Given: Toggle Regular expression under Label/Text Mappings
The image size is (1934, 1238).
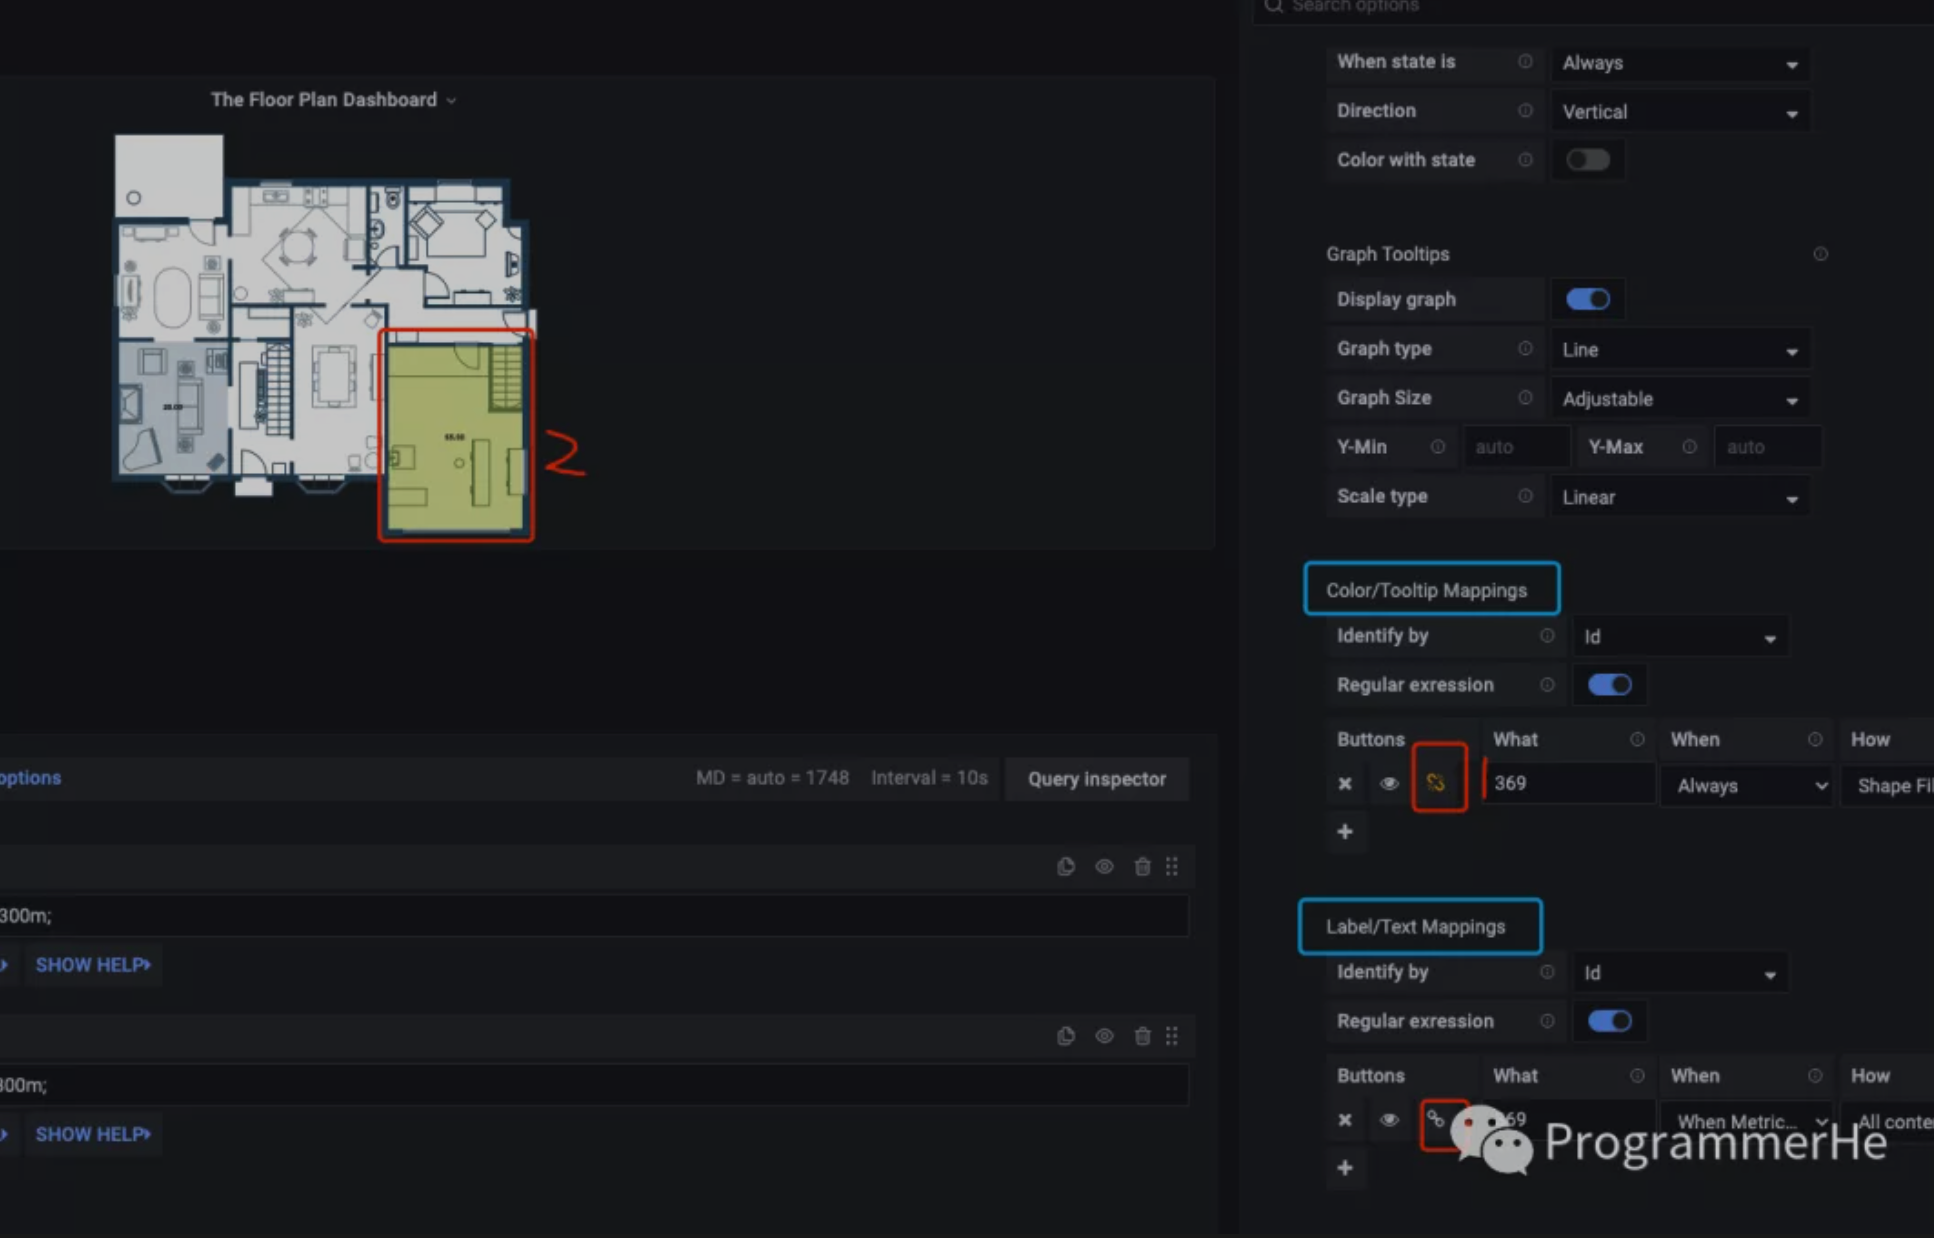Looking at the screenshot, I should [1609, 1021].
